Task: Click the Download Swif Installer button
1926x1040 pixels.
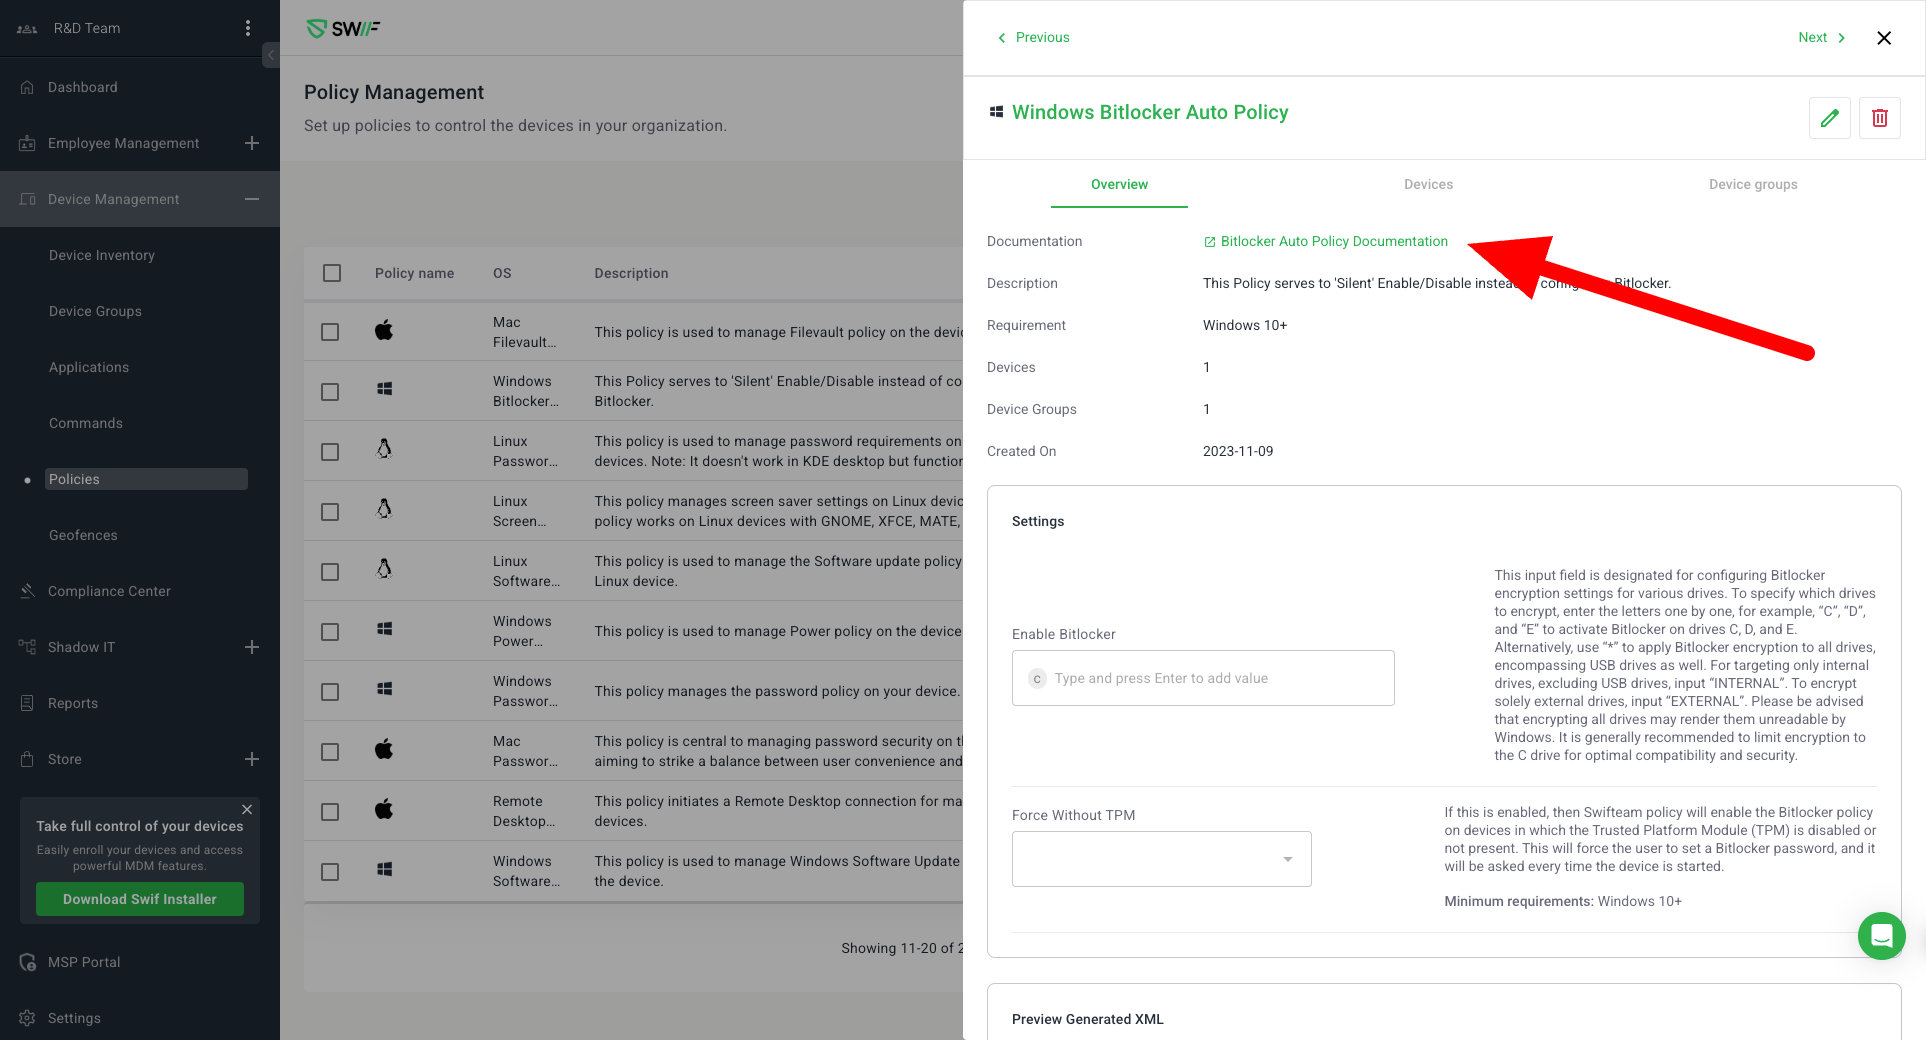Action: pos(140,899)
